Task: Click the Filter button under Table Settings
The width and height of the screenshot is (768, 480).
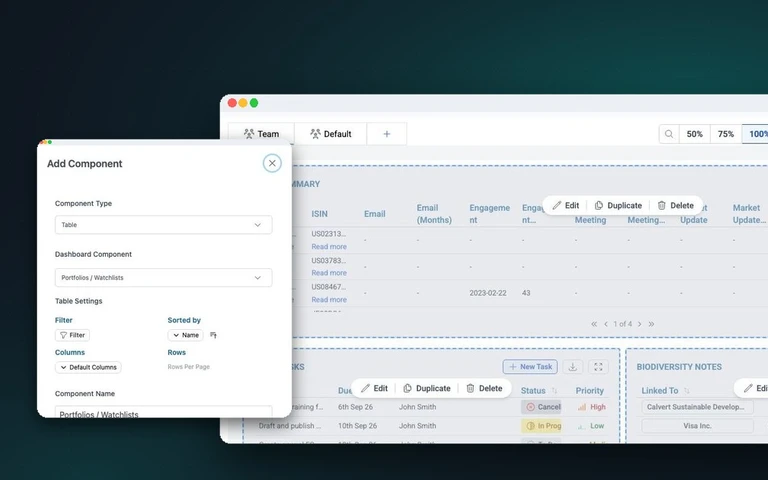Action: coord(72,335)
